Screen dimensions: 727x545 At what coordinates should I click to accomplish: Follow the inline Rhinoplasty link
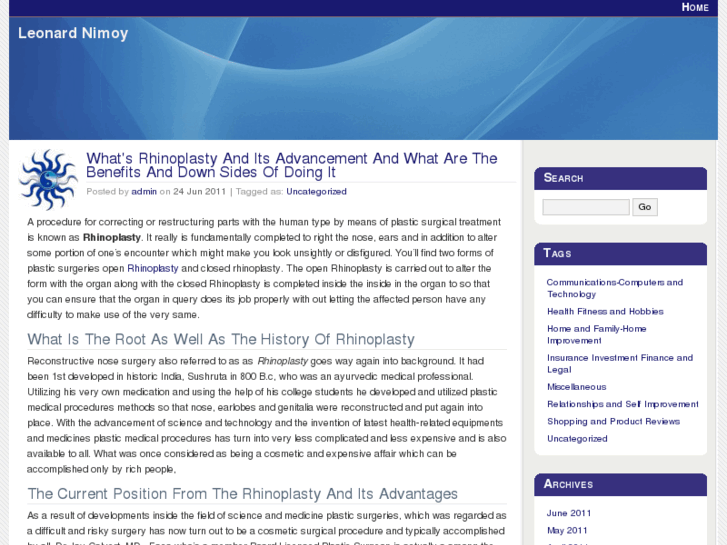[x=153, y=269]
